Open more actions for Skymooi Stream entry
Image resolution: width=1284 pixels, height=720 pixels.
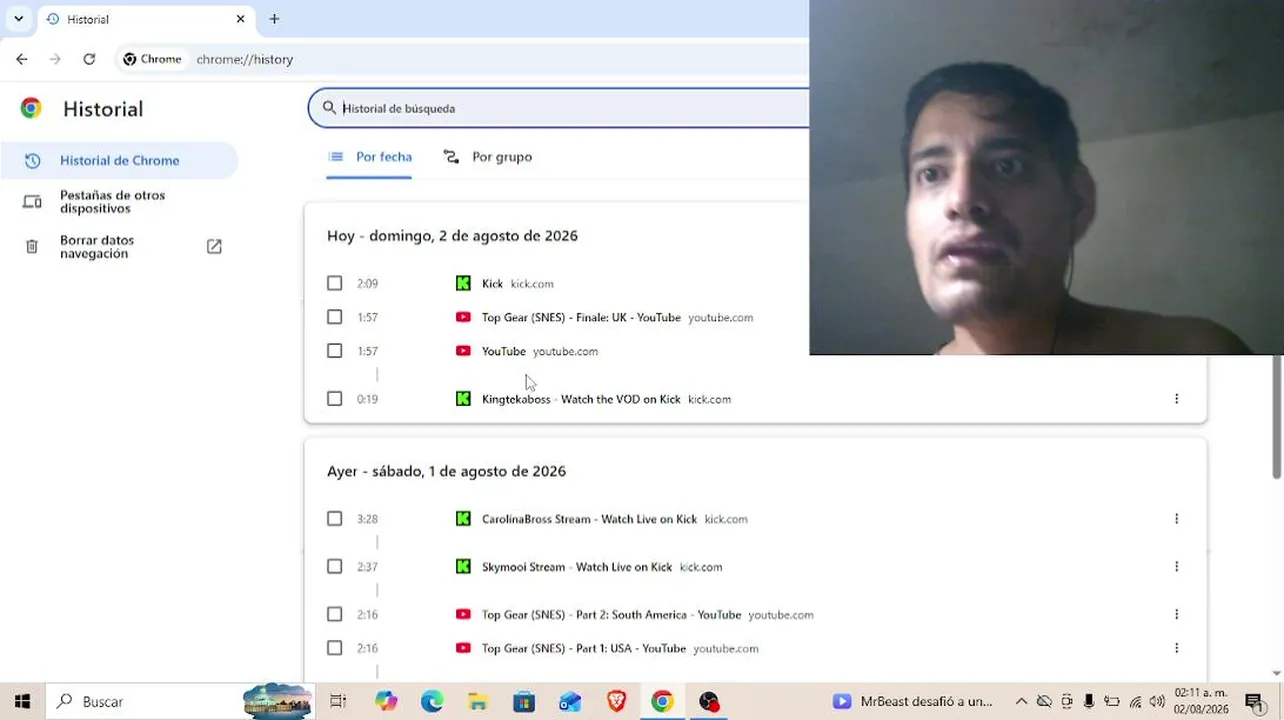tap(1176, 567)
